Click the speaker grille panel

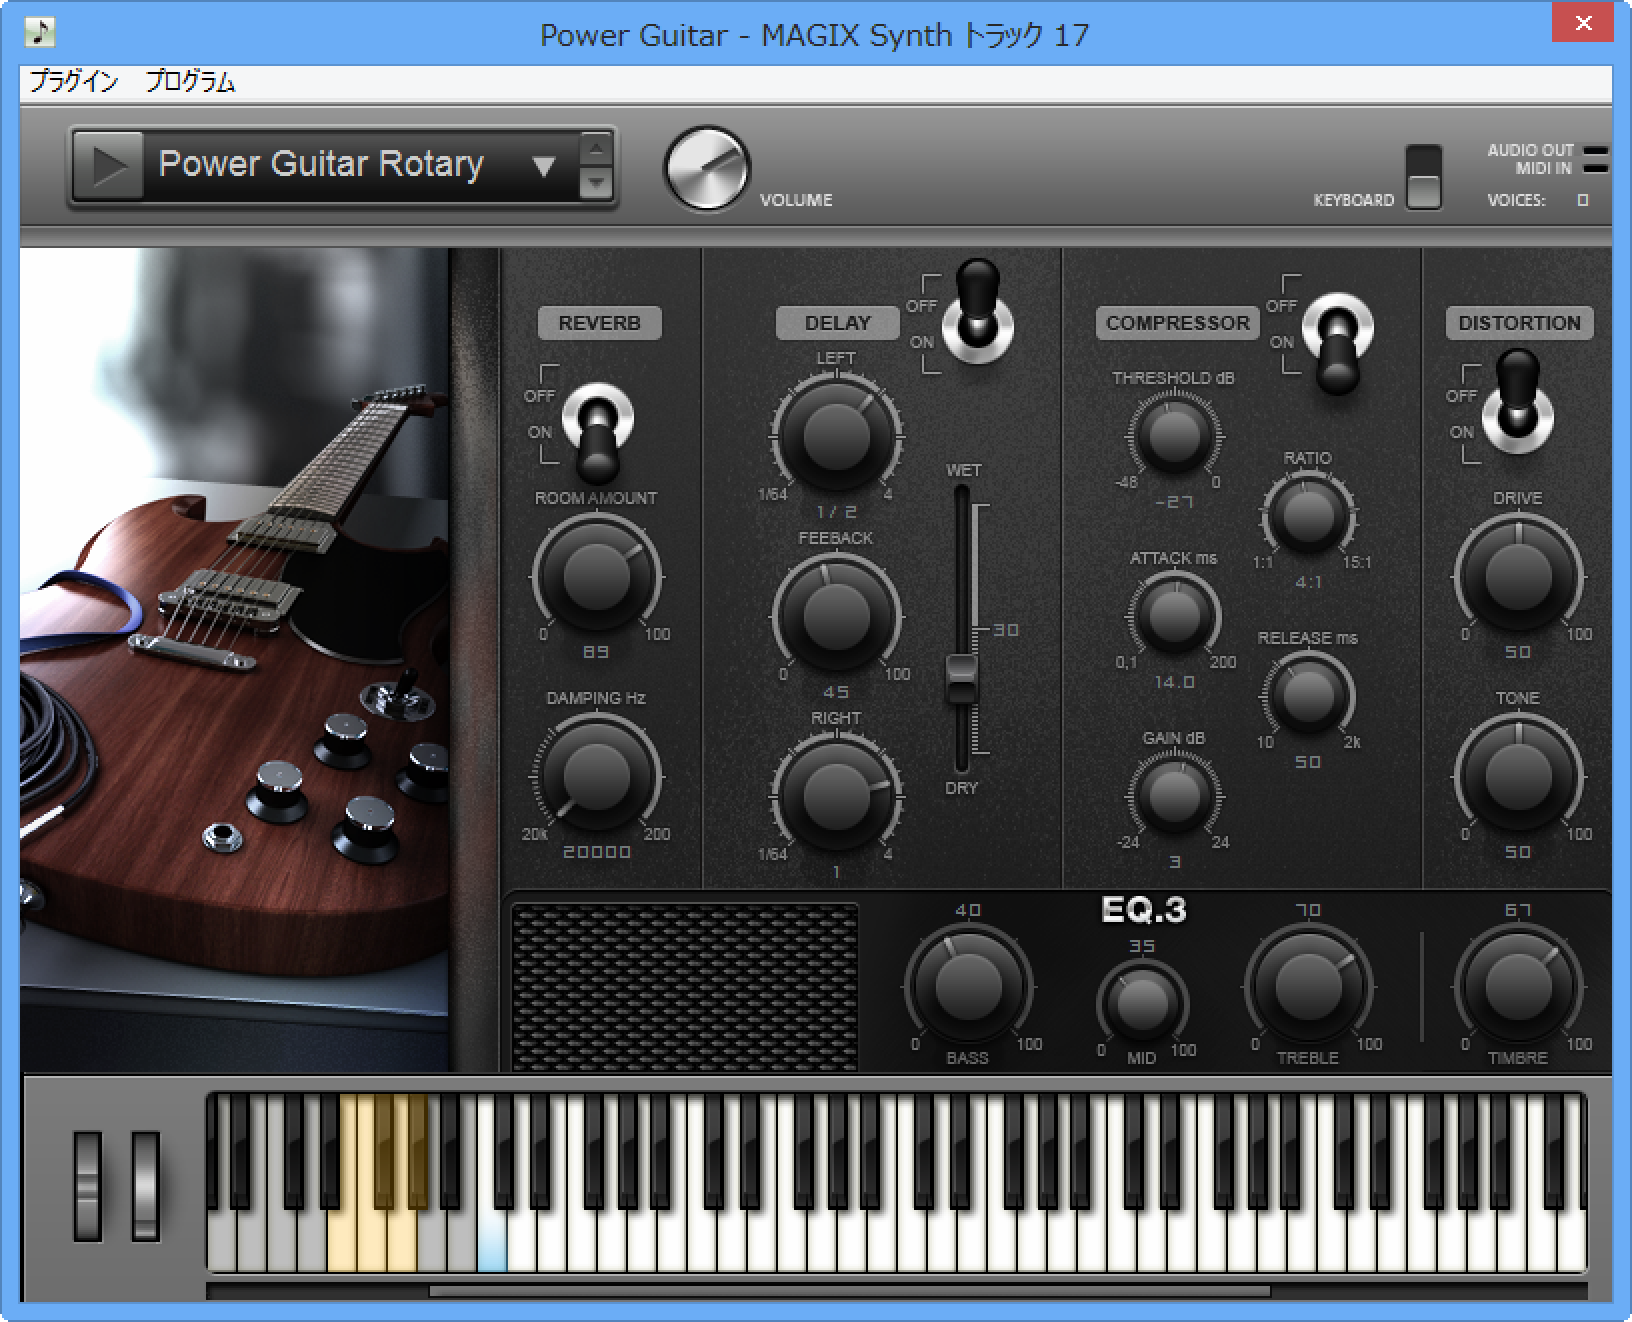(685, 987)
